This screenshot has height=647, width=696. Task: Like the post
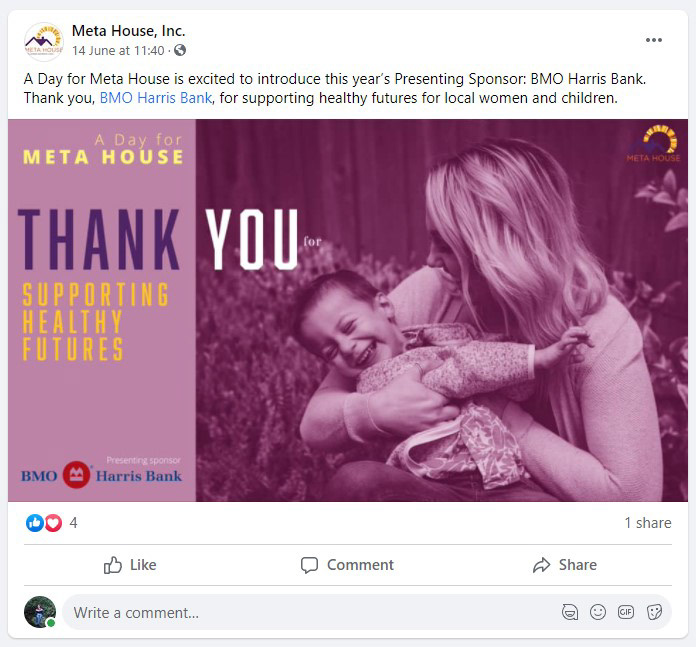[x=130, y=565]
